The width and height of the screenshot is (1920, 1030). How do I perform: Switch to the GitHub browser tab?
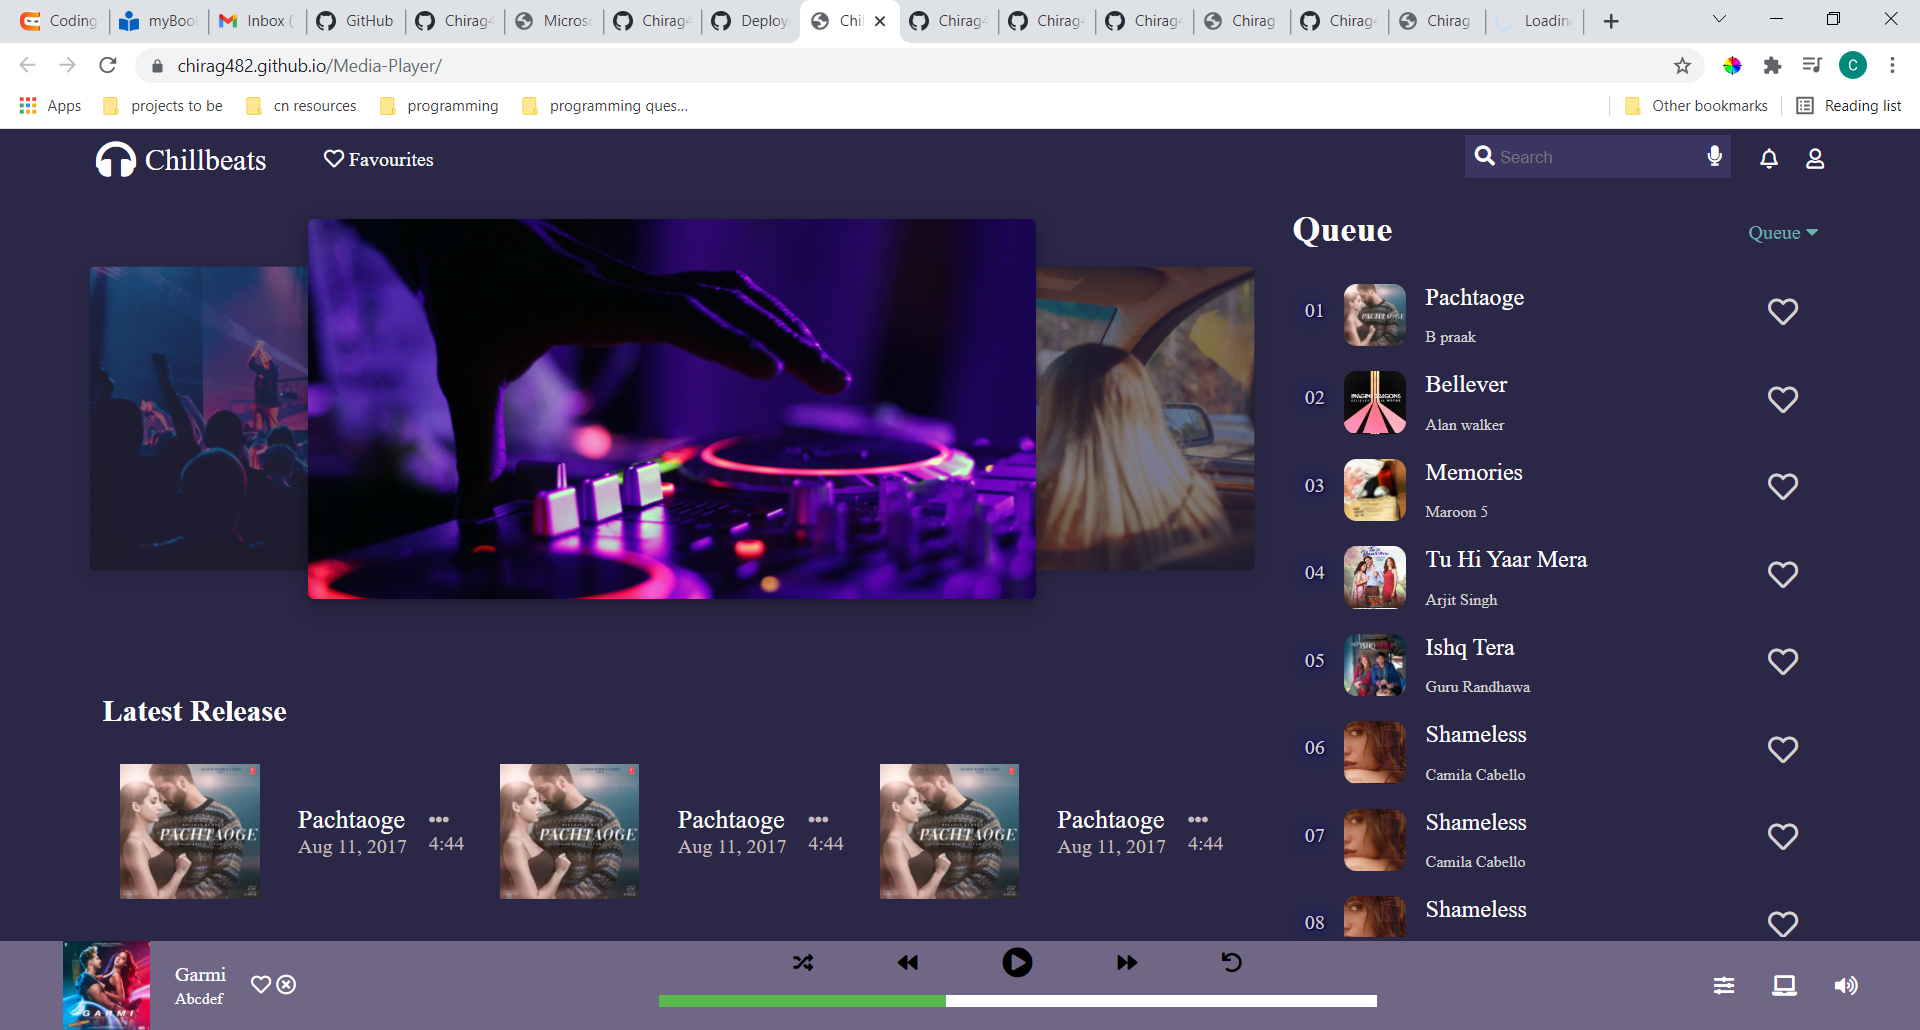(355, 21)
